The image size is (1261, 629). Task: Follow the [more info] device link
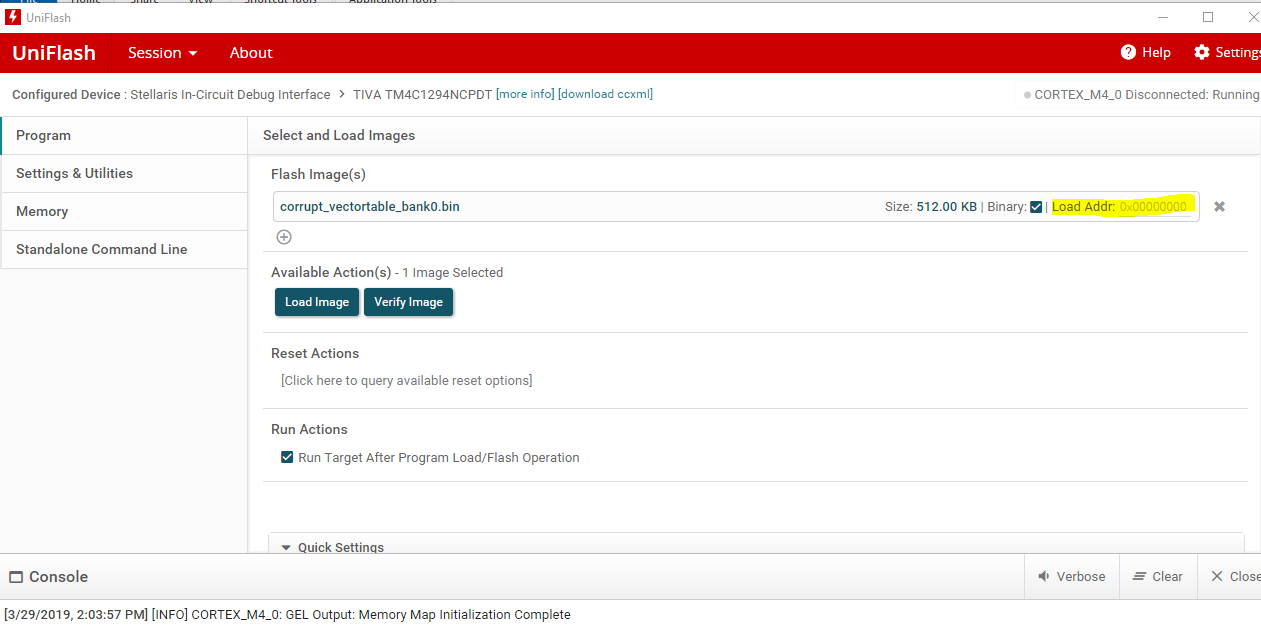pyautogui.click(x=525, y=94)
